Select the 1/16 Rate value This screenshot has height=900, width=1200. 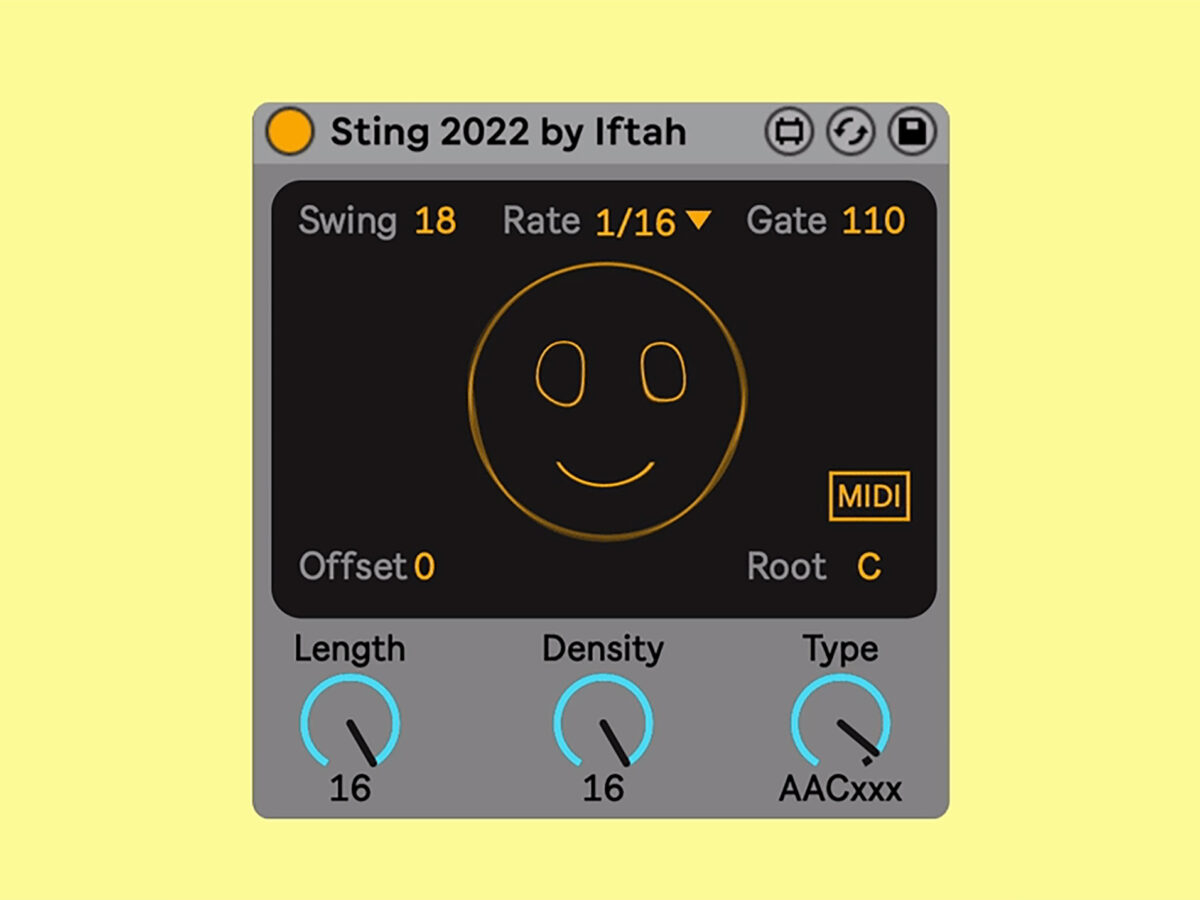pos(635,222)
